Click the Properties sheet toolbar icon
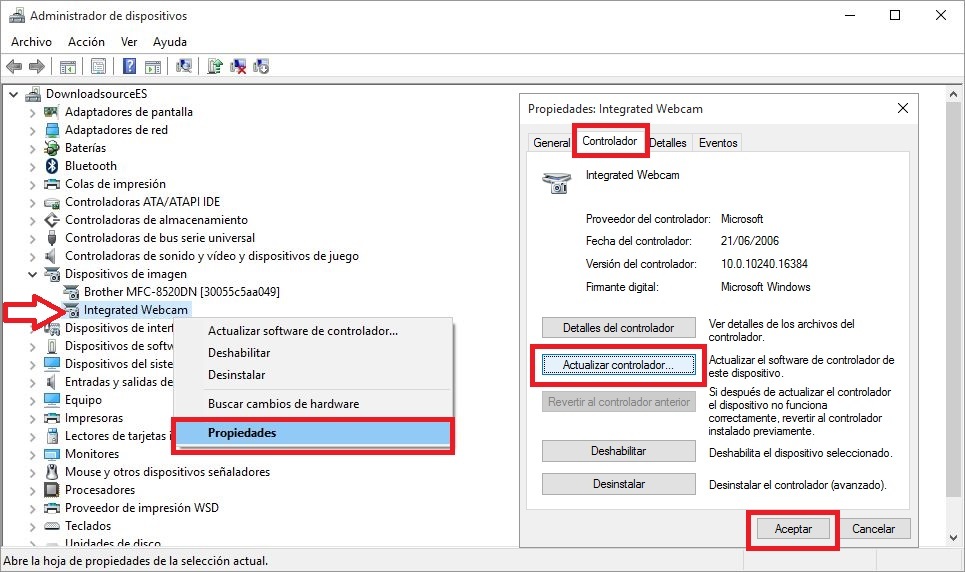The width and height of the screenshot is (965, 572). pos(98,66)
